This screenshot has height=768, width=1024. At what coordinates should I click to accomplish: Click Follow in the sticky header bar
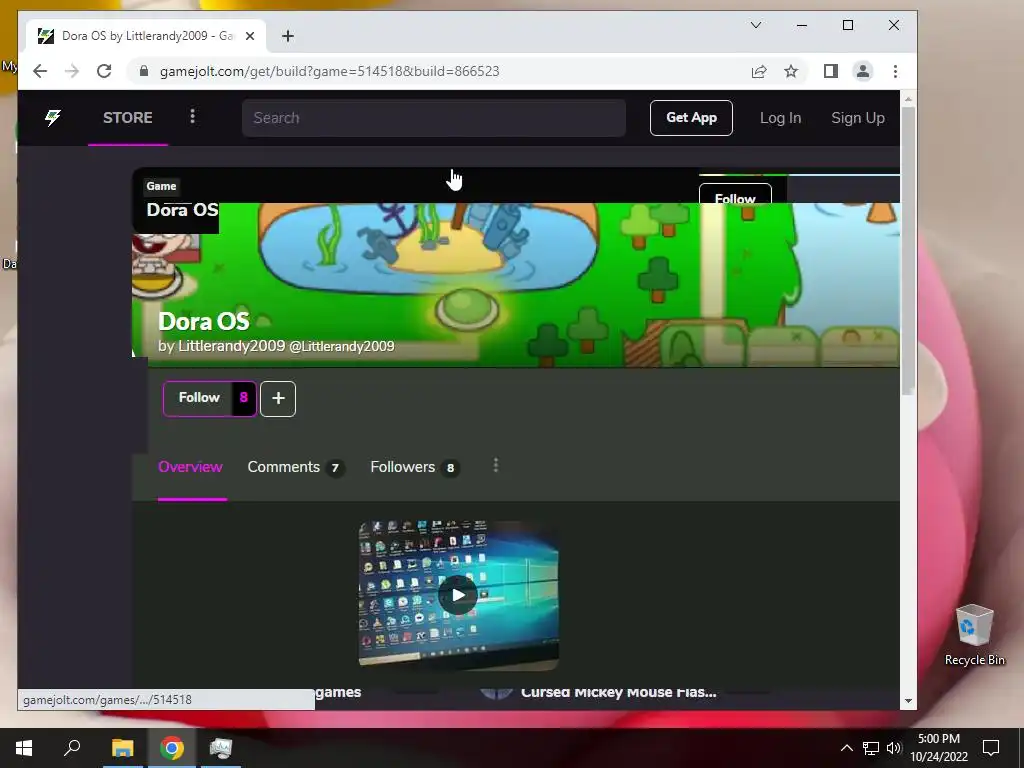(735, 194)
